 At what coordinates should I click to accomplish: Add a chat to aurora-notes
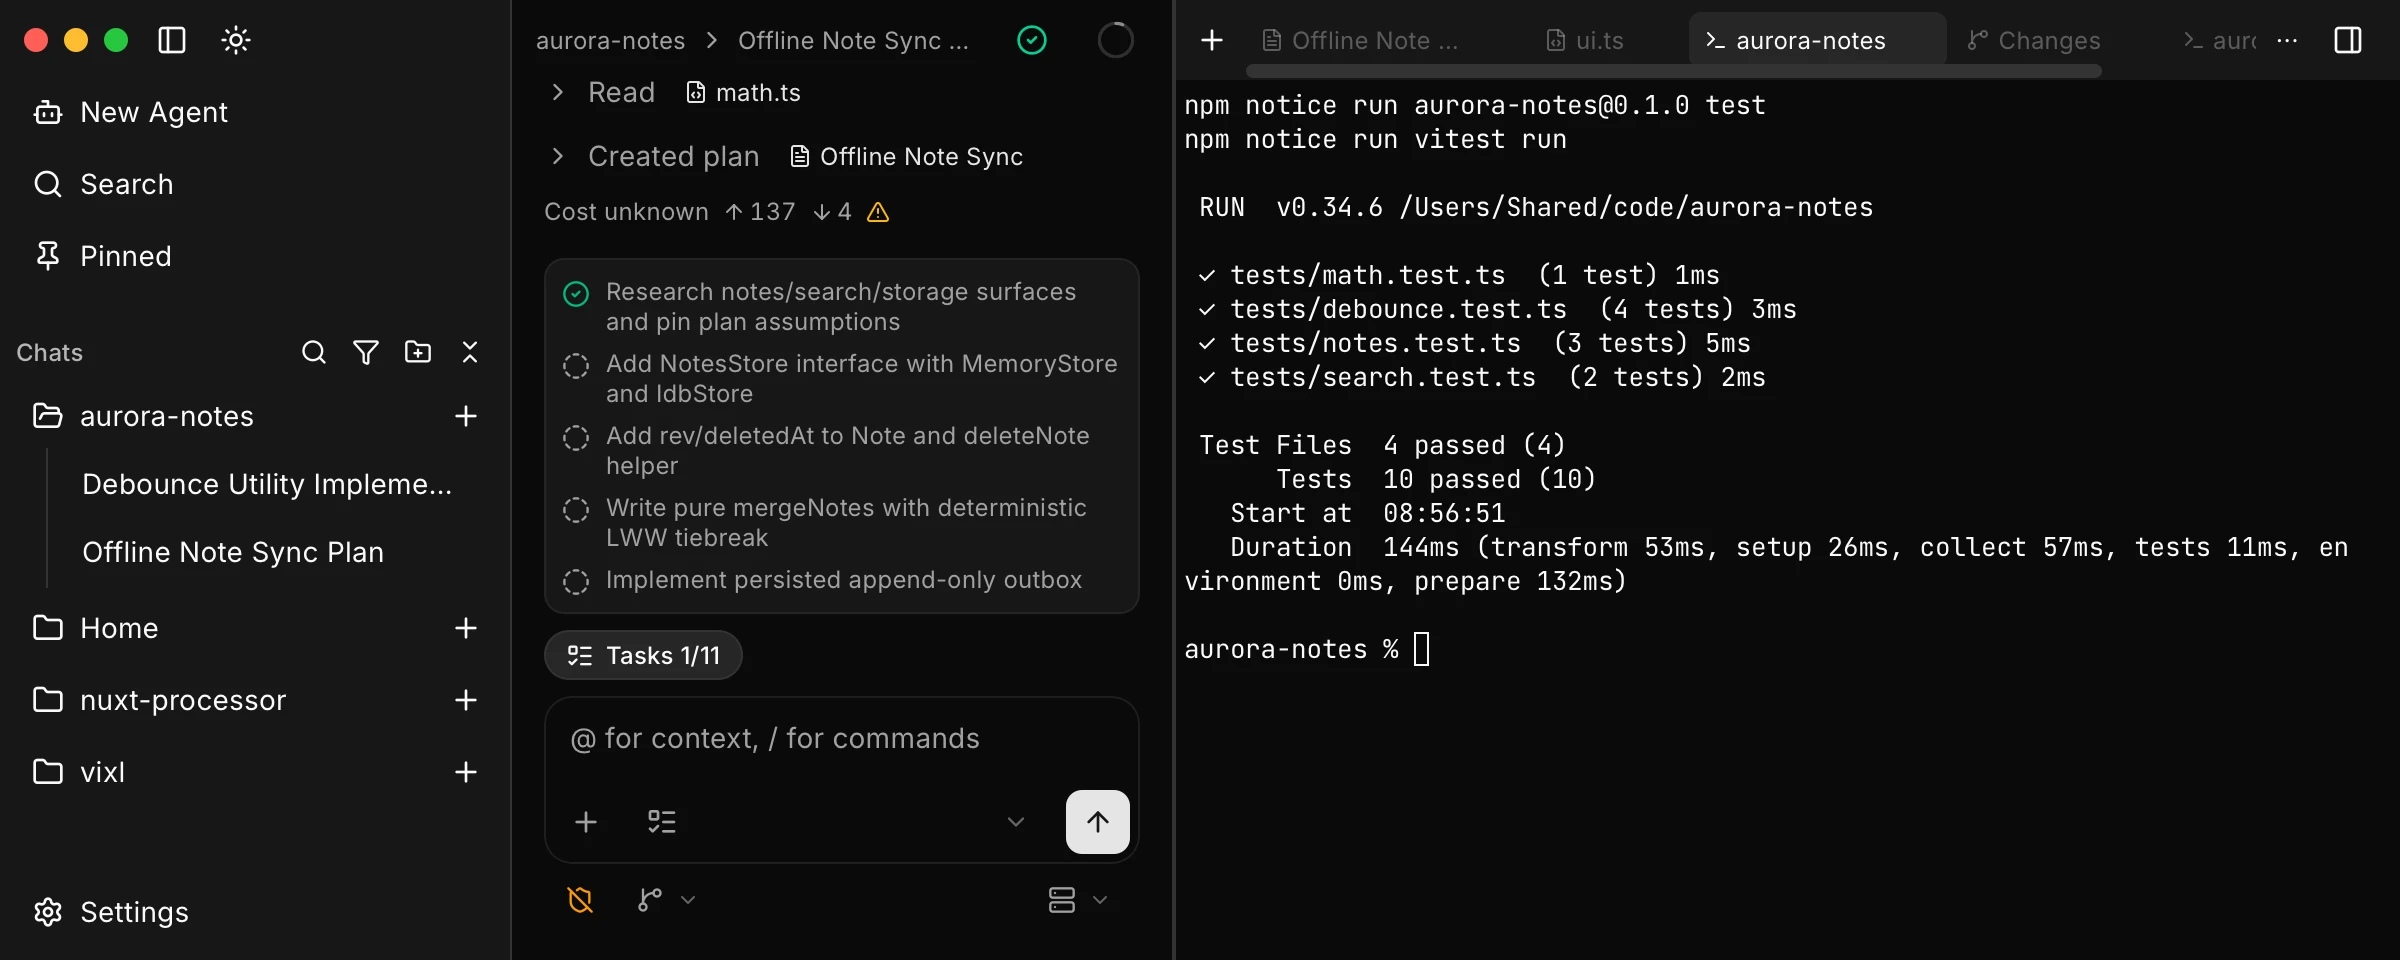click(466, 416)
